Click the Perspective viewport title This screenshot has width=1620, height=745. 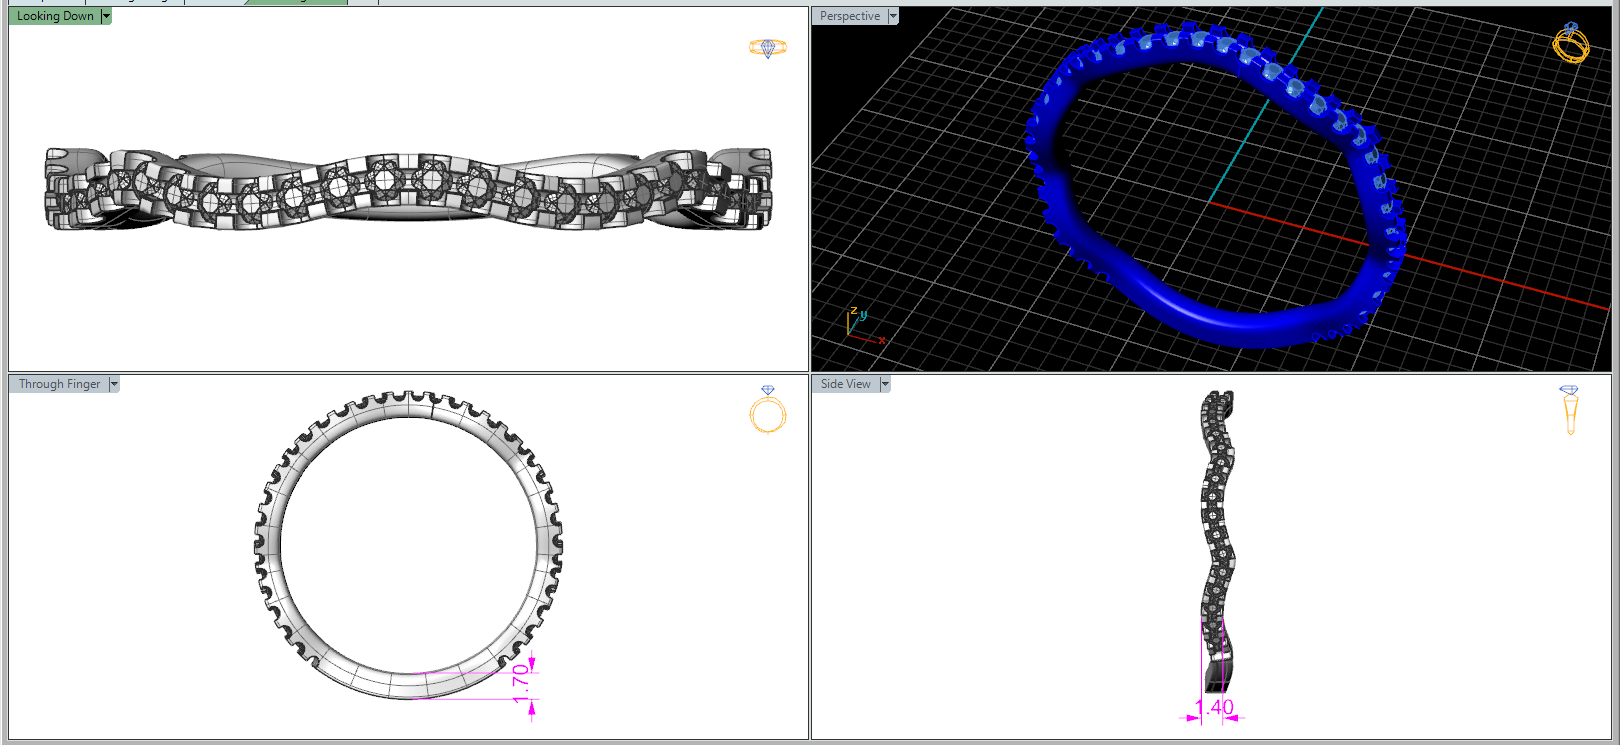(850, 16)
